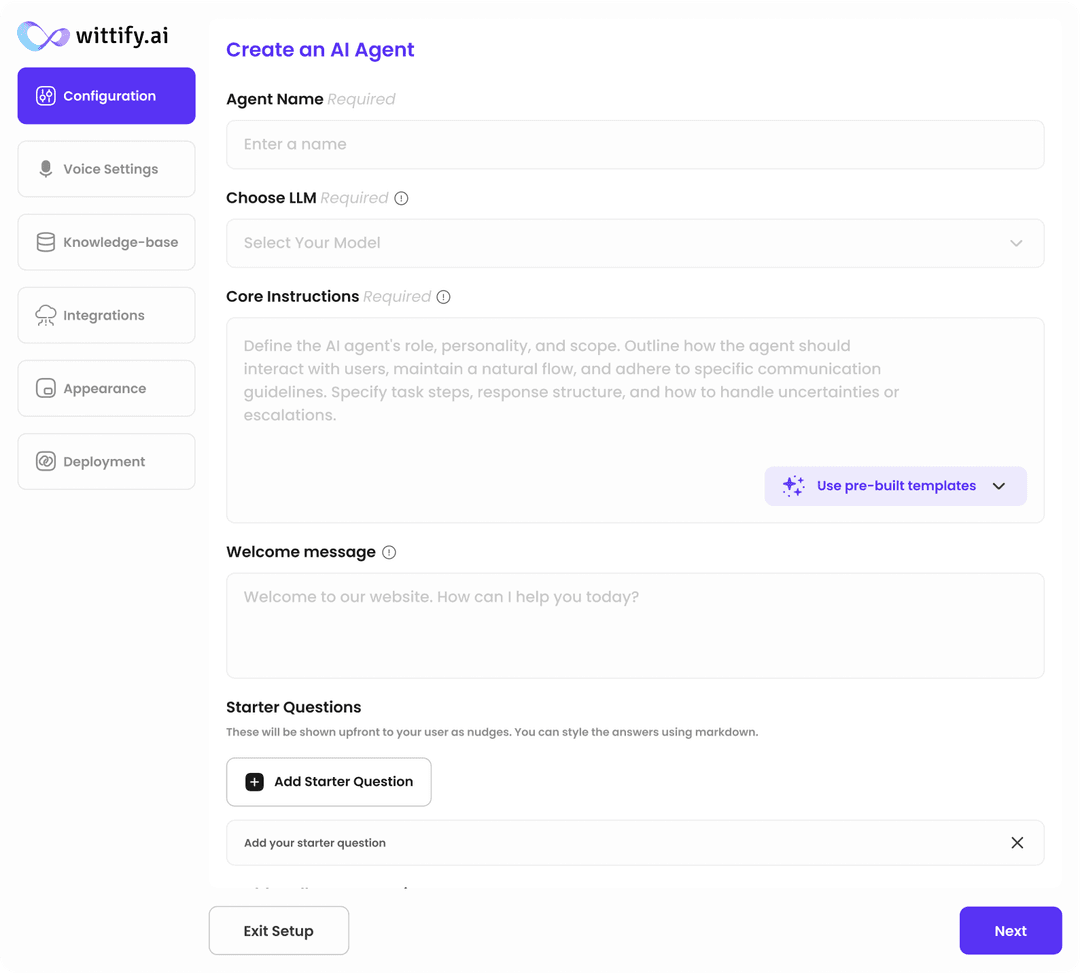This screenshot has width=1080, height=973.
Task: Expand the Use pre-built templates menu
Action: click(x=895, y=485)
